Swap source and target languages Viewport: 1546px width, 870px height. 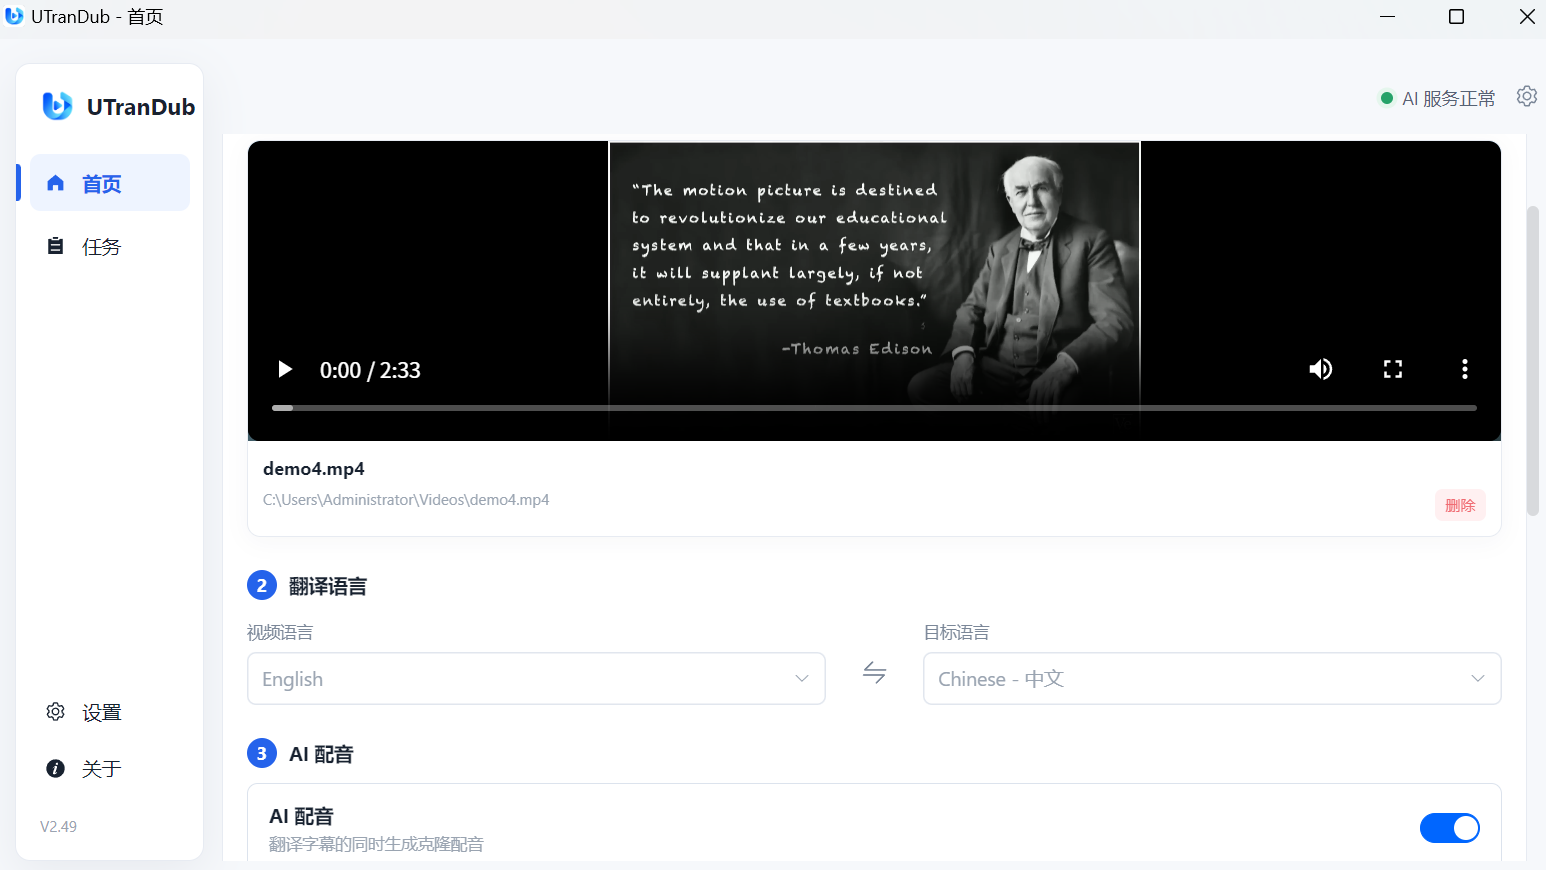pos(874,673)
